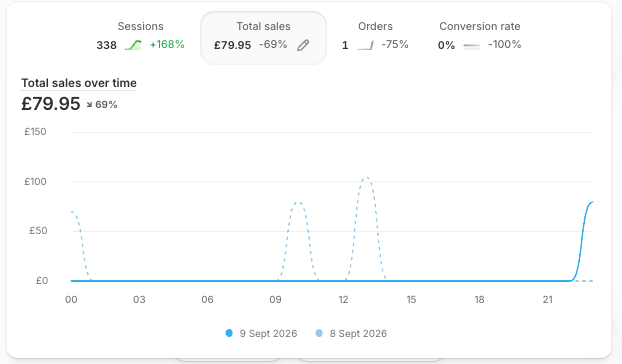Click the 338 sessions count
Image resolution: width=622 pixels, height=364 pixels.
[106, 45]
